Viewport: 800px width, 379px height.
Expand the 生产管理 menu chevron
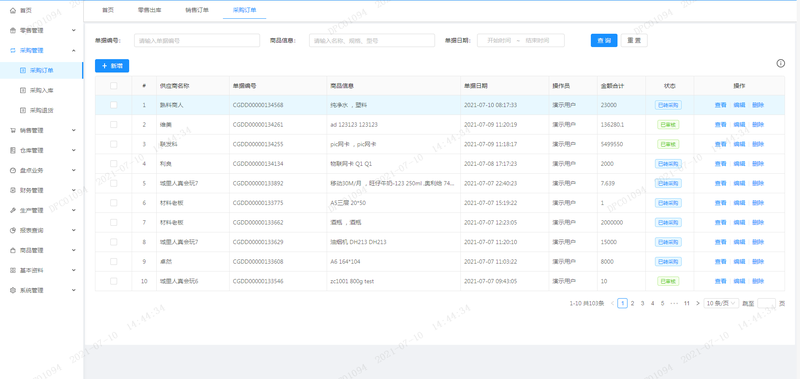(x=73, y=210)
